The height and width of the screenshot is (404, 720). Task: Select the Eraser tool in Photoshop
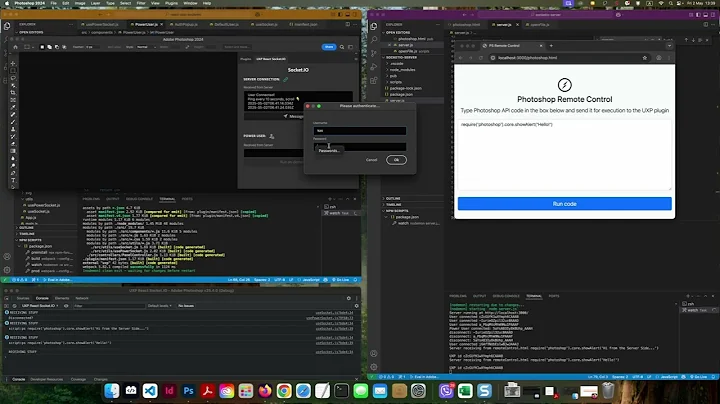pyautogui.click(x=13, y=144)
